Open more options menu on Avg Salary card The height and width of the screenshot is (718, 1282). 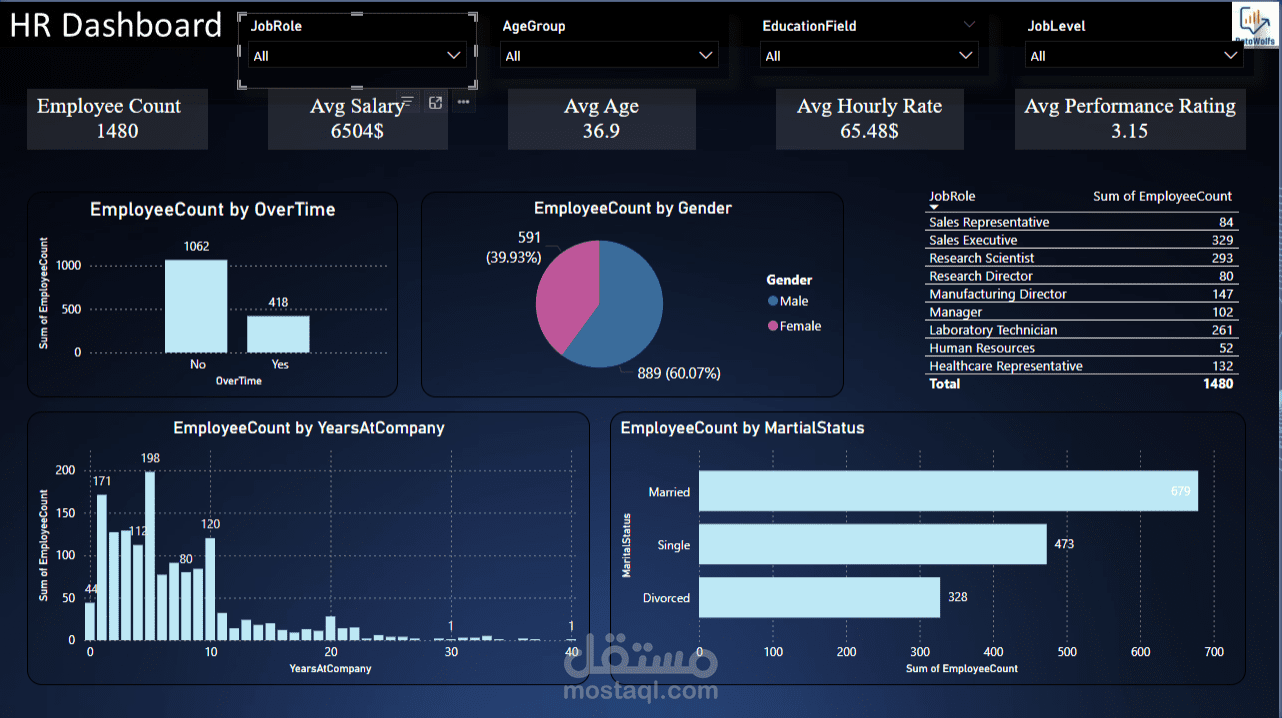[462, 102]
